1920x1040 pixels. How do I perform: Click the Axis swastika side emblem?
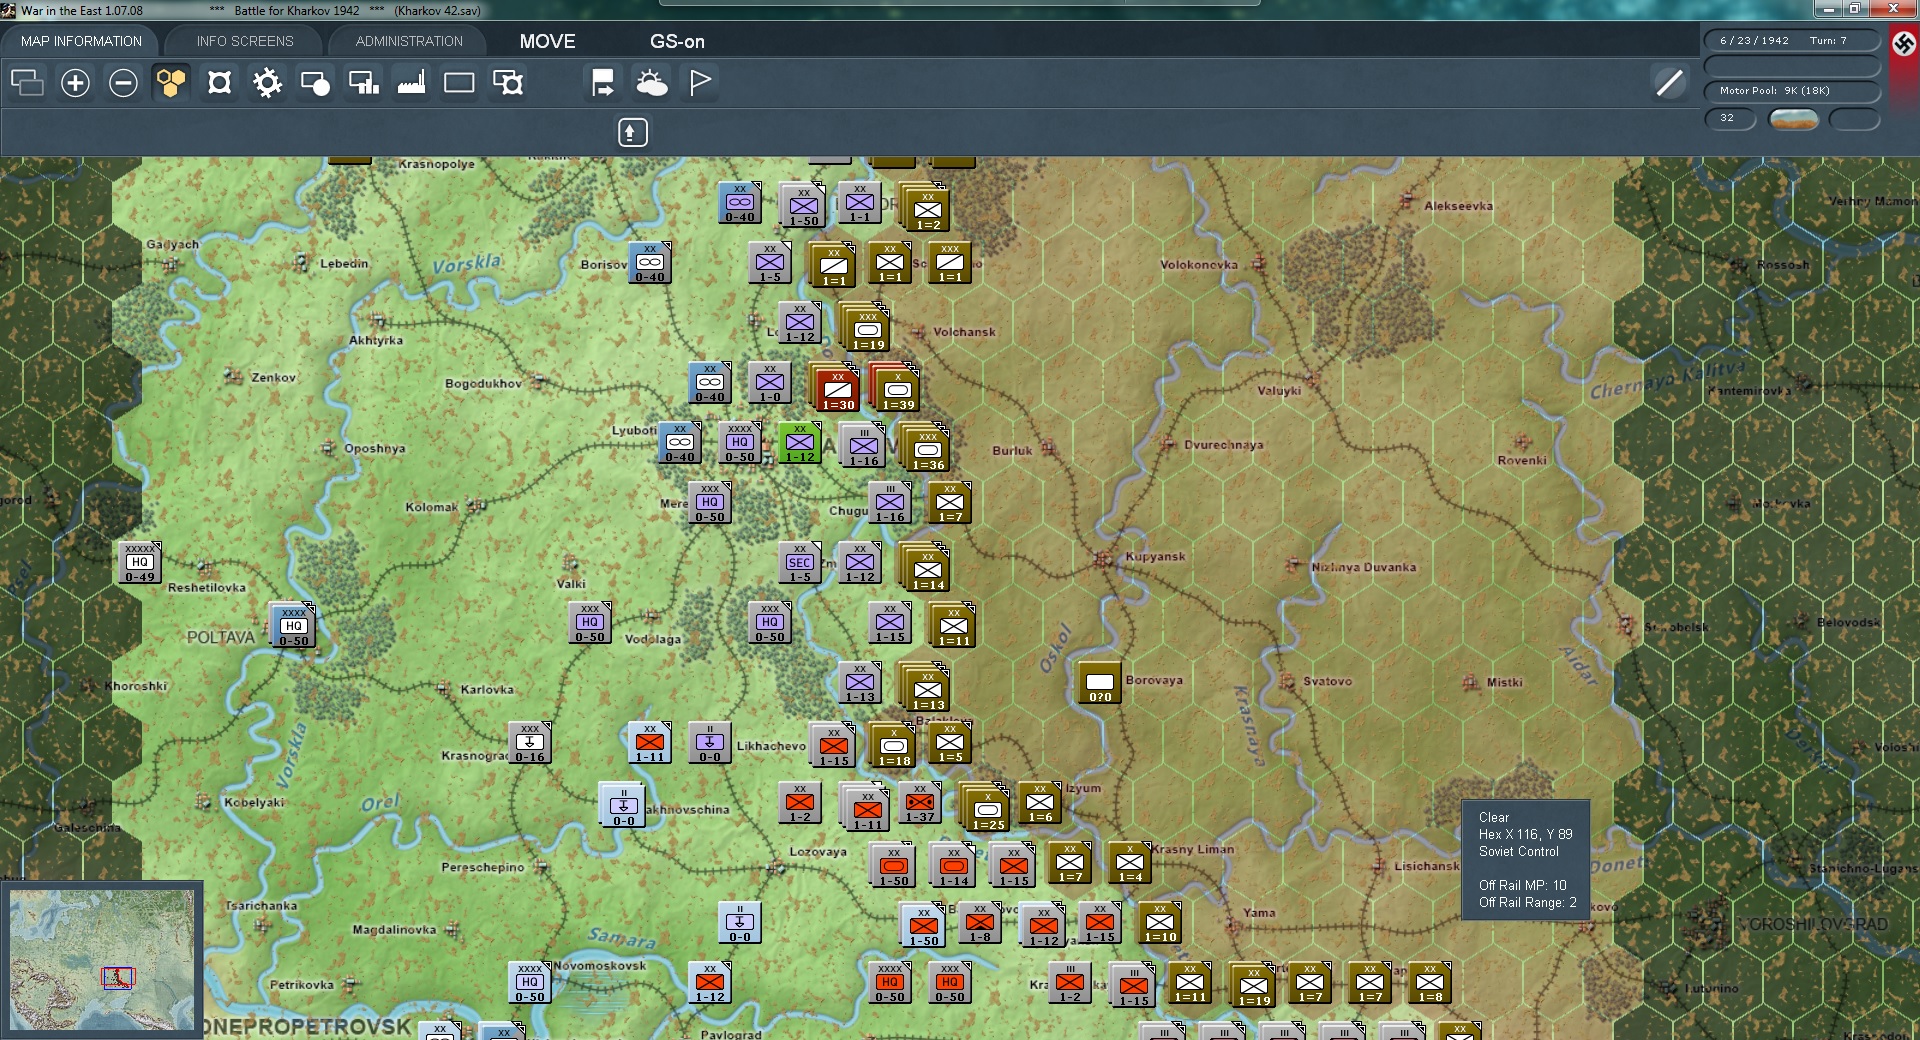1904,43
